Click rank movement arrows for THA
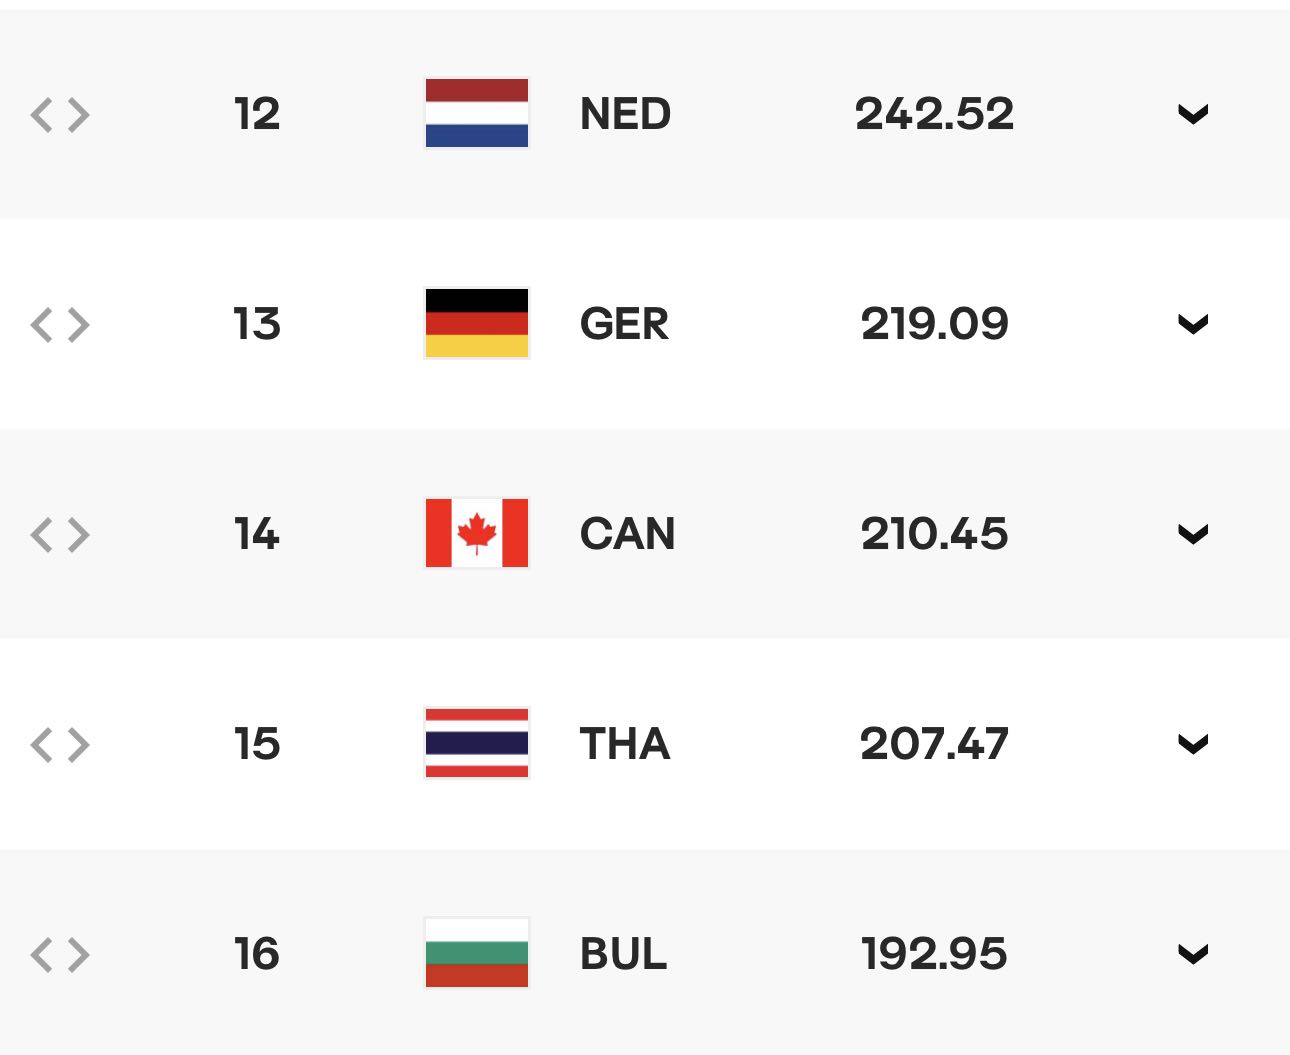This screenshot has height=1055, width=1290. click(x=60, y=745)
